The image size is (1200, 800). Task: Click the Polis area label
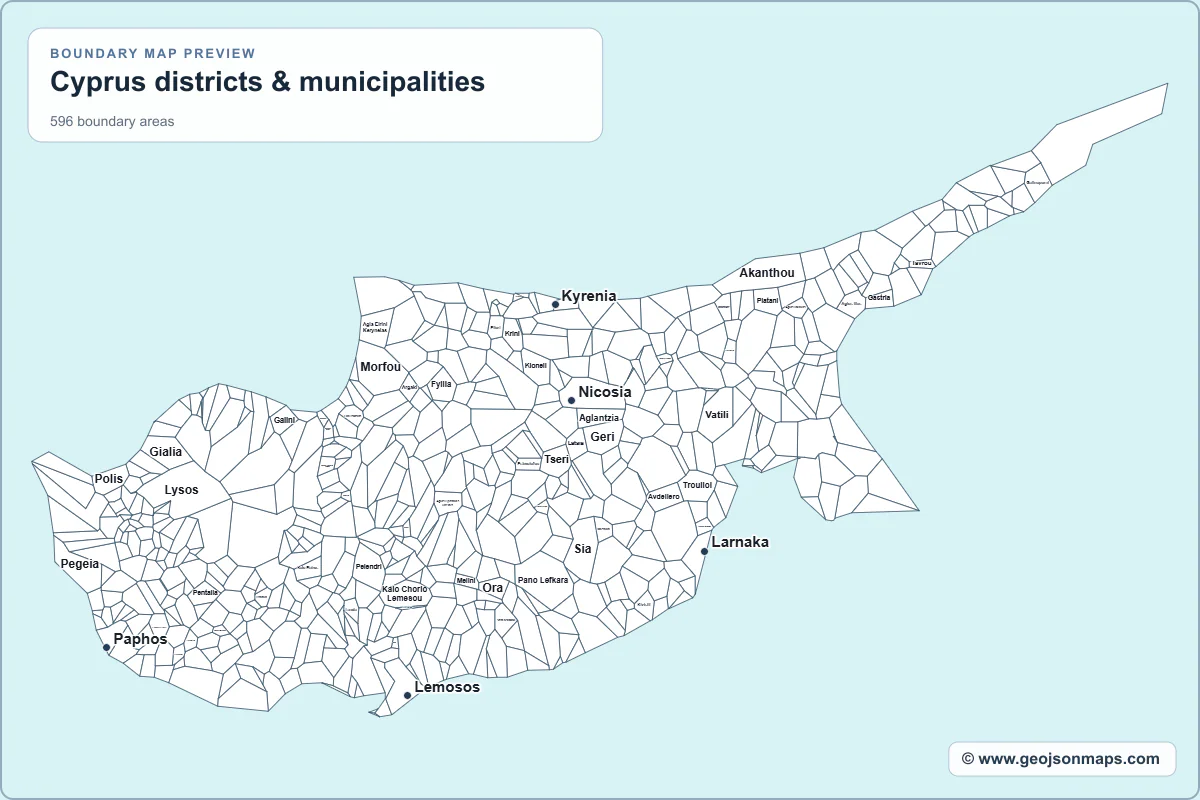(x=109, y=479)
